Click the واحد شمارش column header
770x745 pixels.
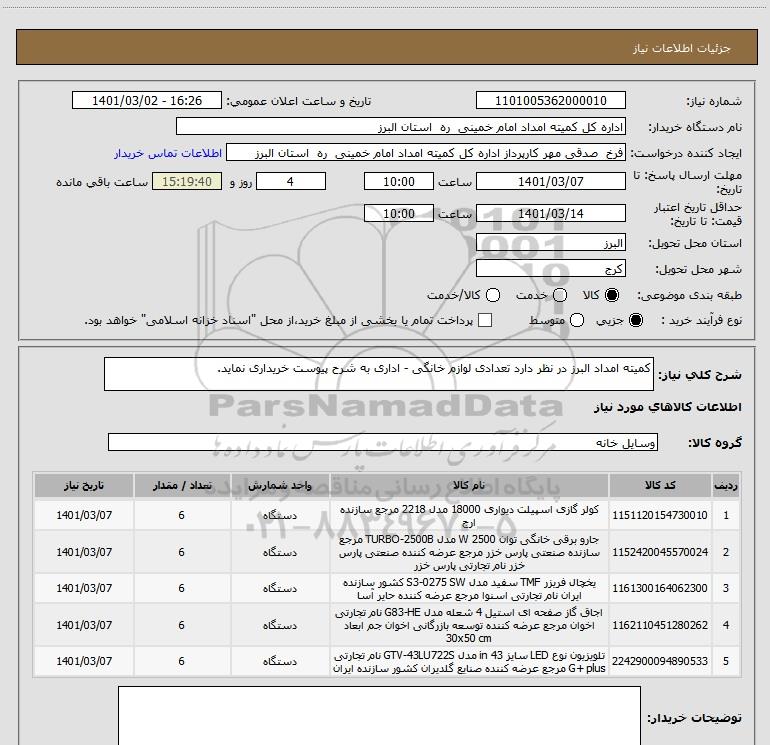(280, 486)
